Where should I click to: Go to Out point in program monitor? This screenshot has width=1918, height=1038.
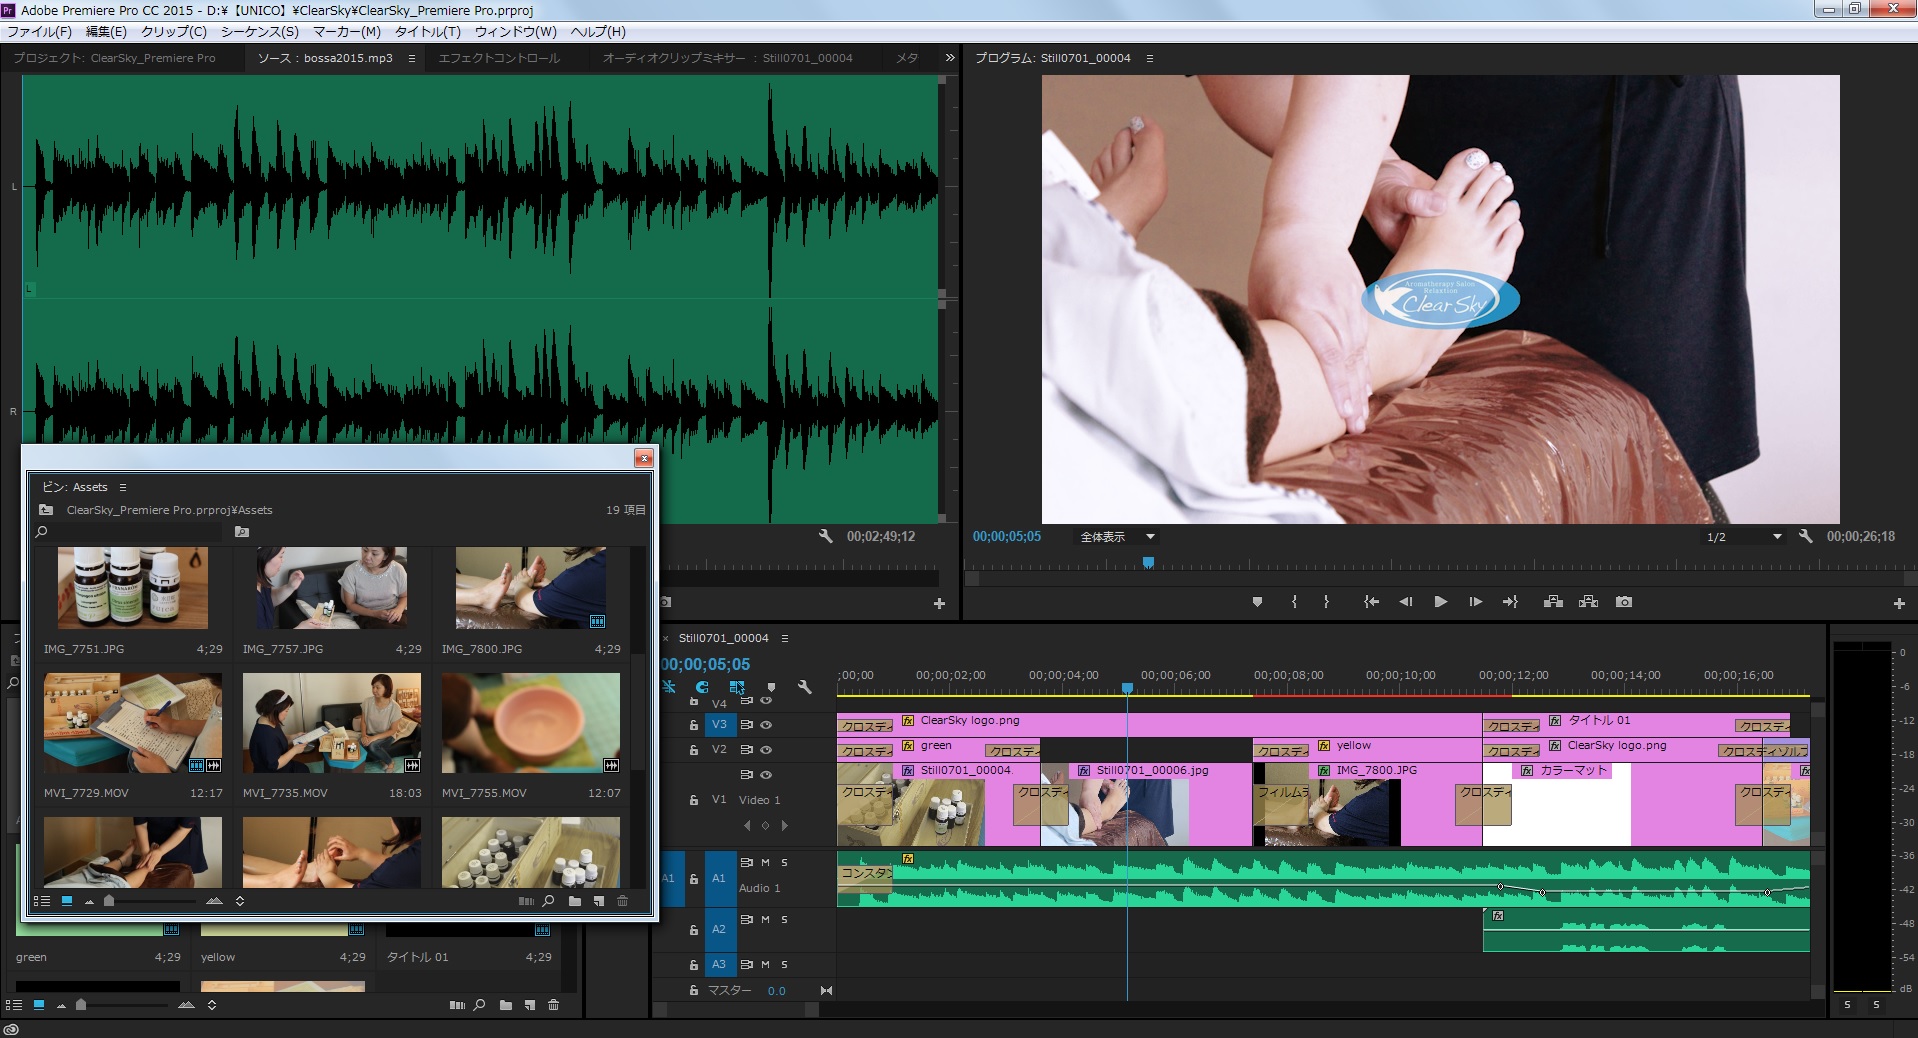pyautogui.click(x=1510, y=602)
